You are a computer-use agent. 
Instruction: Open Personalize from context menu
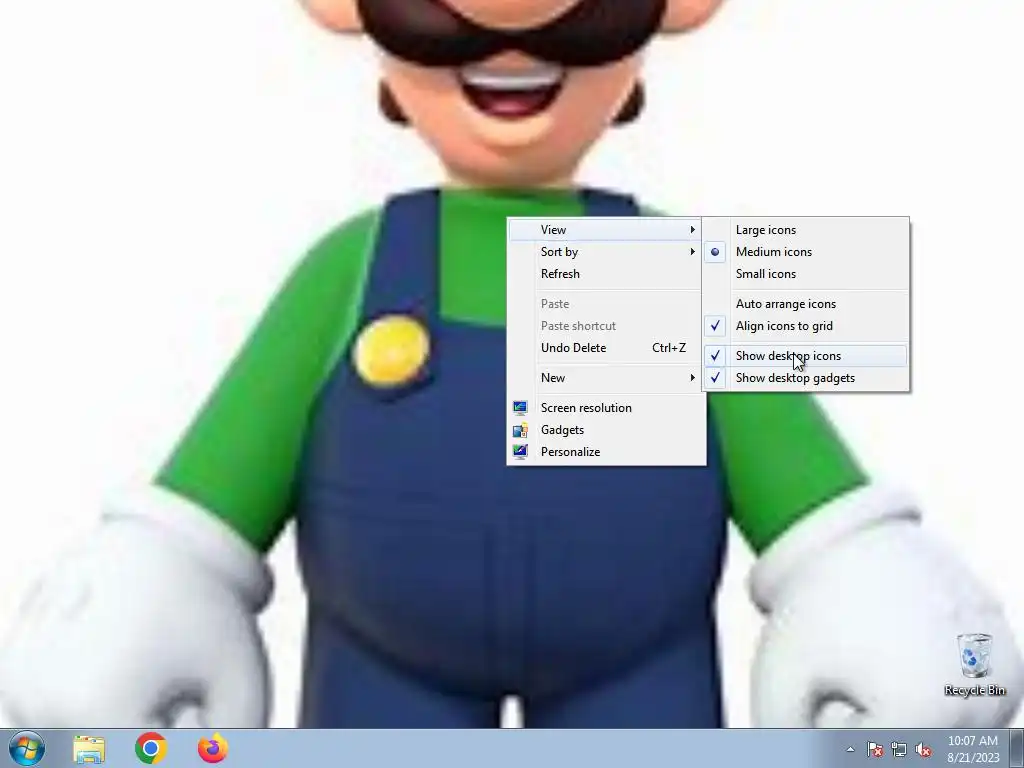point(606,452)
